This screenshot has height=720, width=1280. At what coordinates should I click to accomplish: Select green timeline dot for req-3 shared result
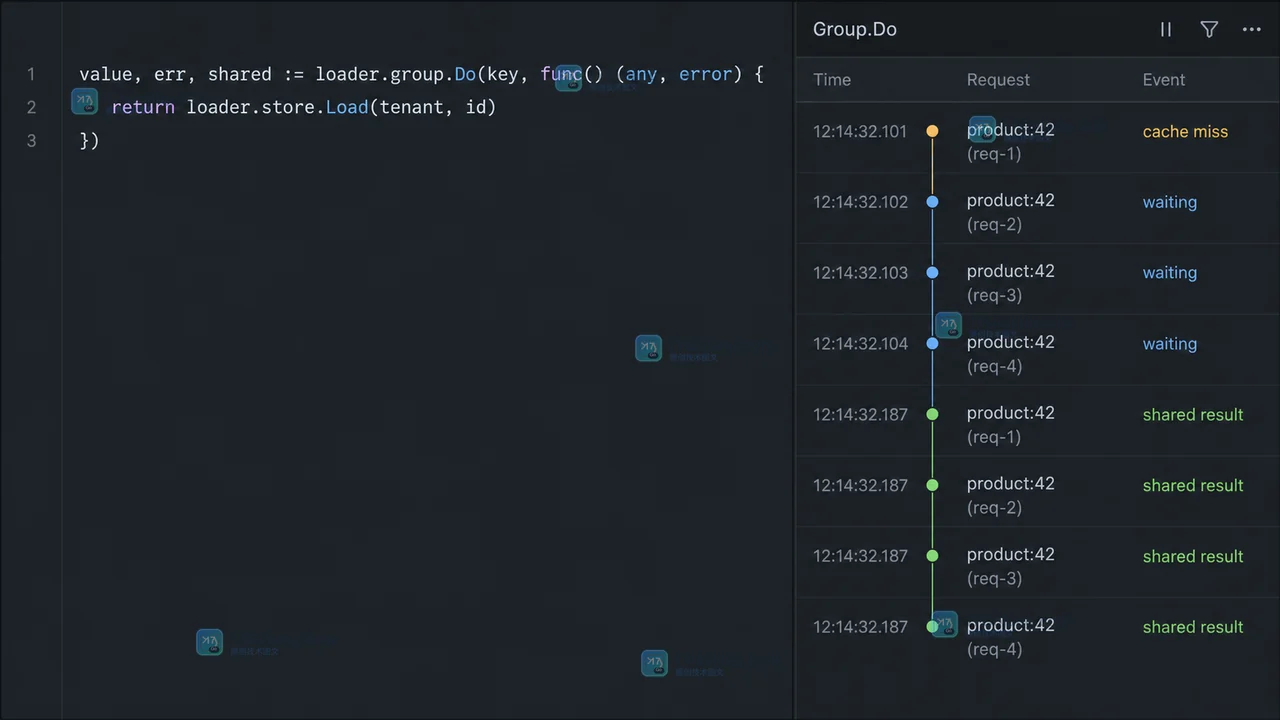(x=932, y=556)
